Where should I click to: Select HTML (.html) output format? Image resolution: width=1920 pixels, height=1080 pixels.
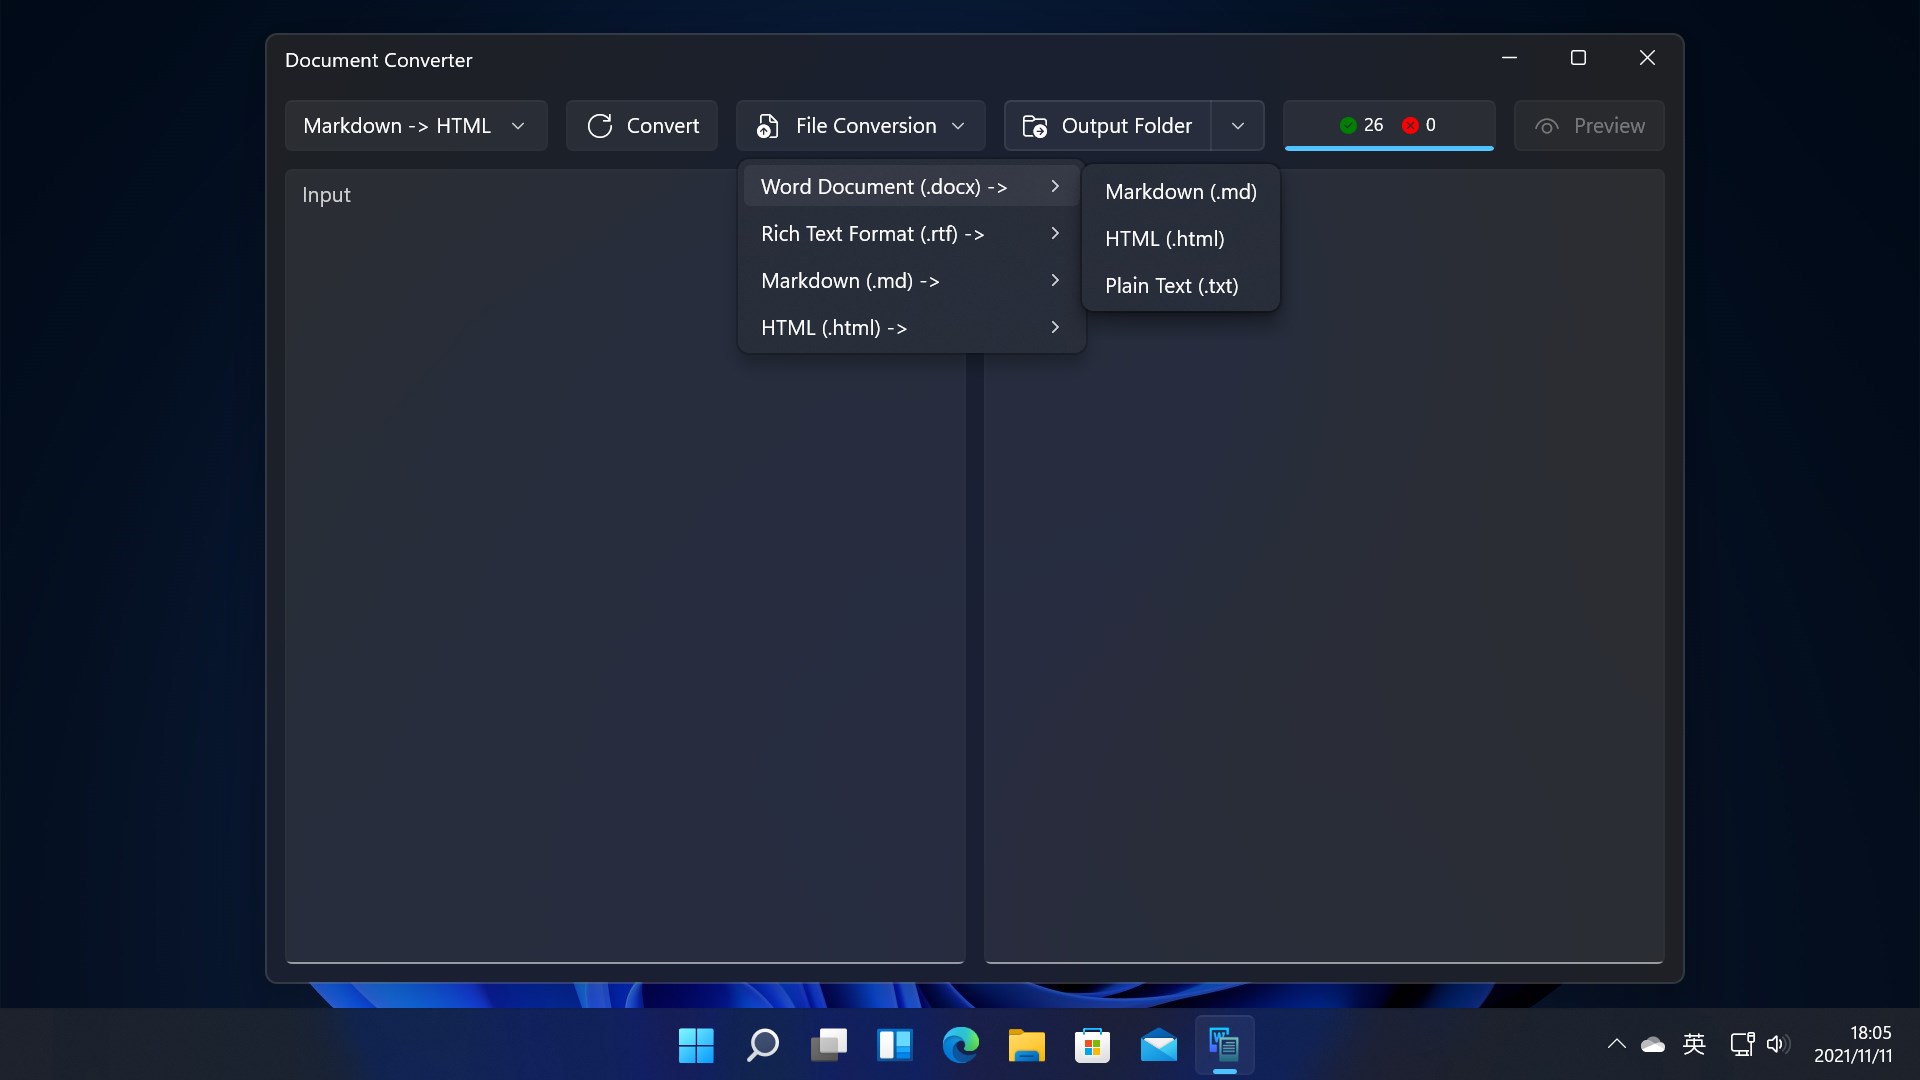coord(1164,239)
